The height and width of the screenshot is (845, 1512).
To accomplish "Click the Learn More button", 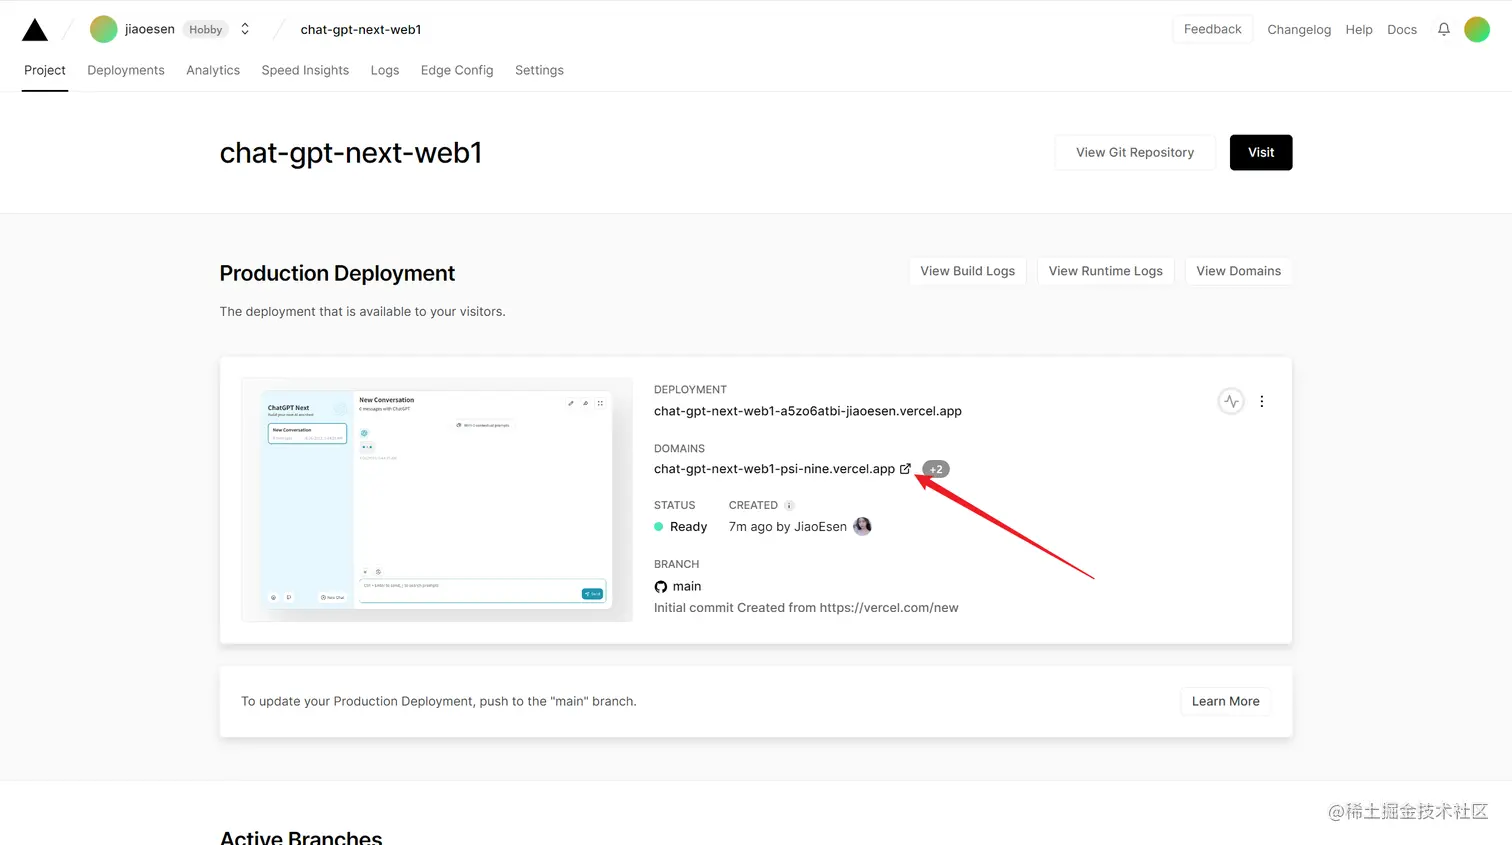I will tap(1225, 701).
